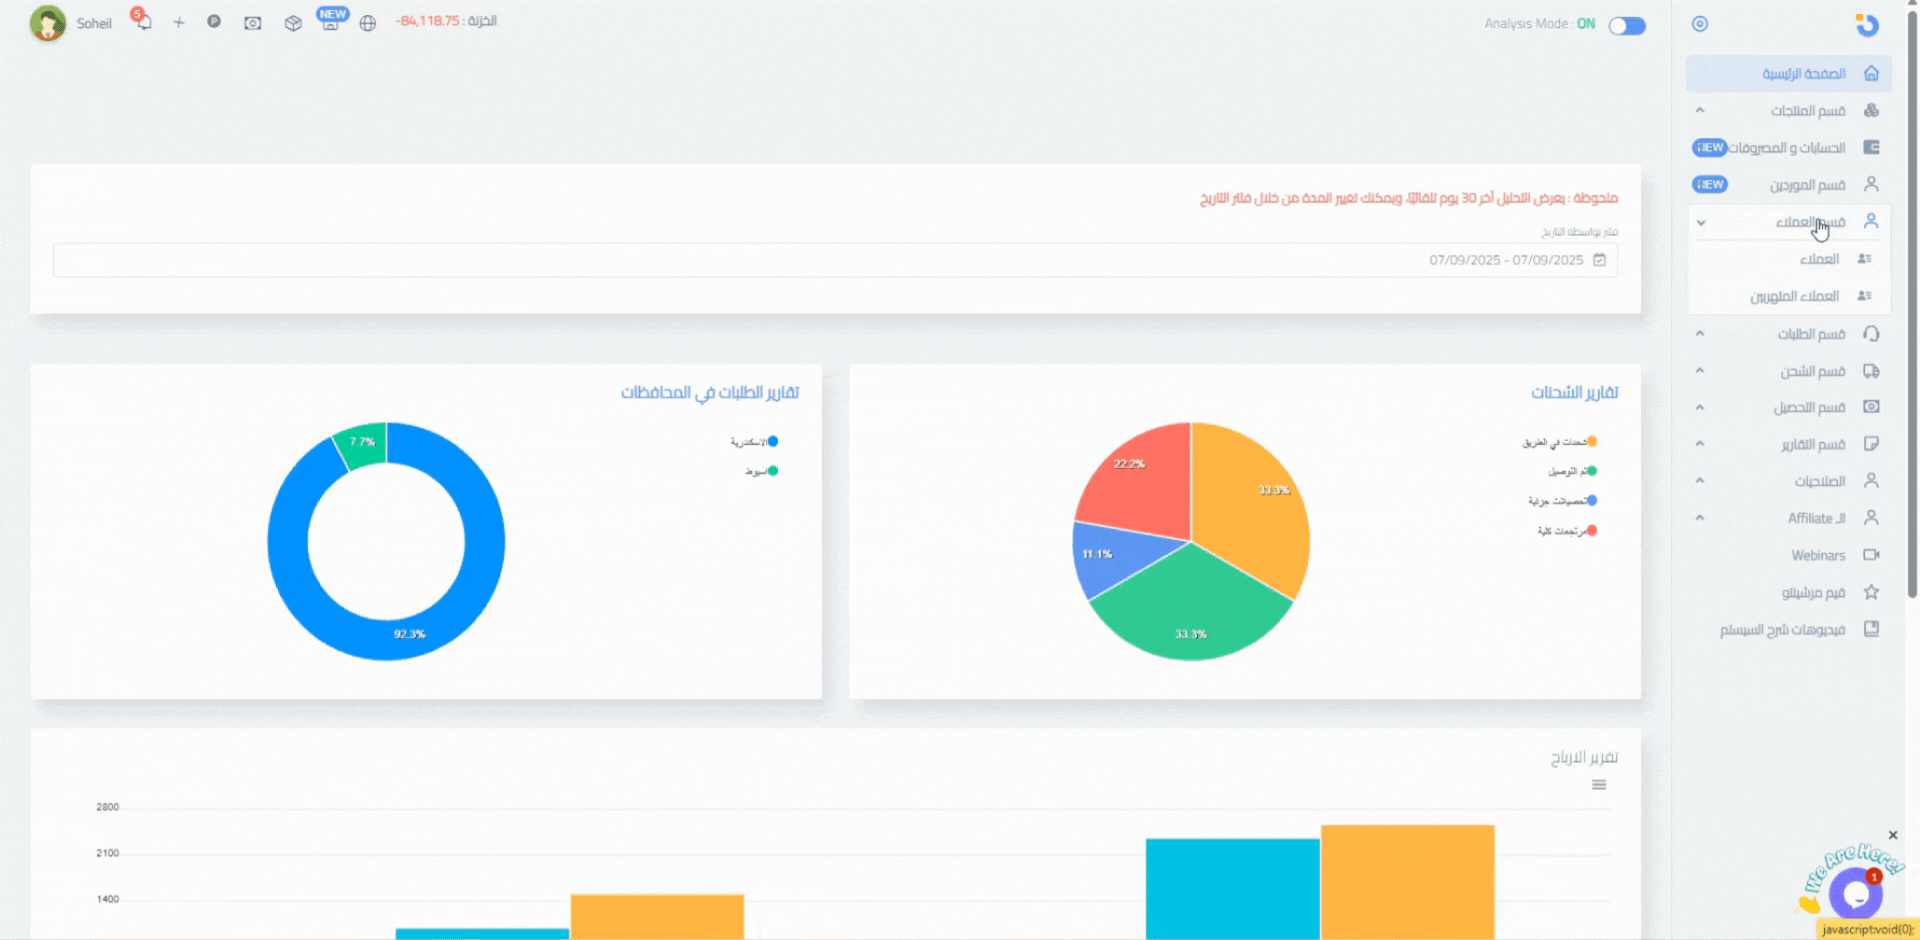Toggle the orange شحنات في الطريق legend item
The width and height of the screenshot is (1920, 940).
1560,442
